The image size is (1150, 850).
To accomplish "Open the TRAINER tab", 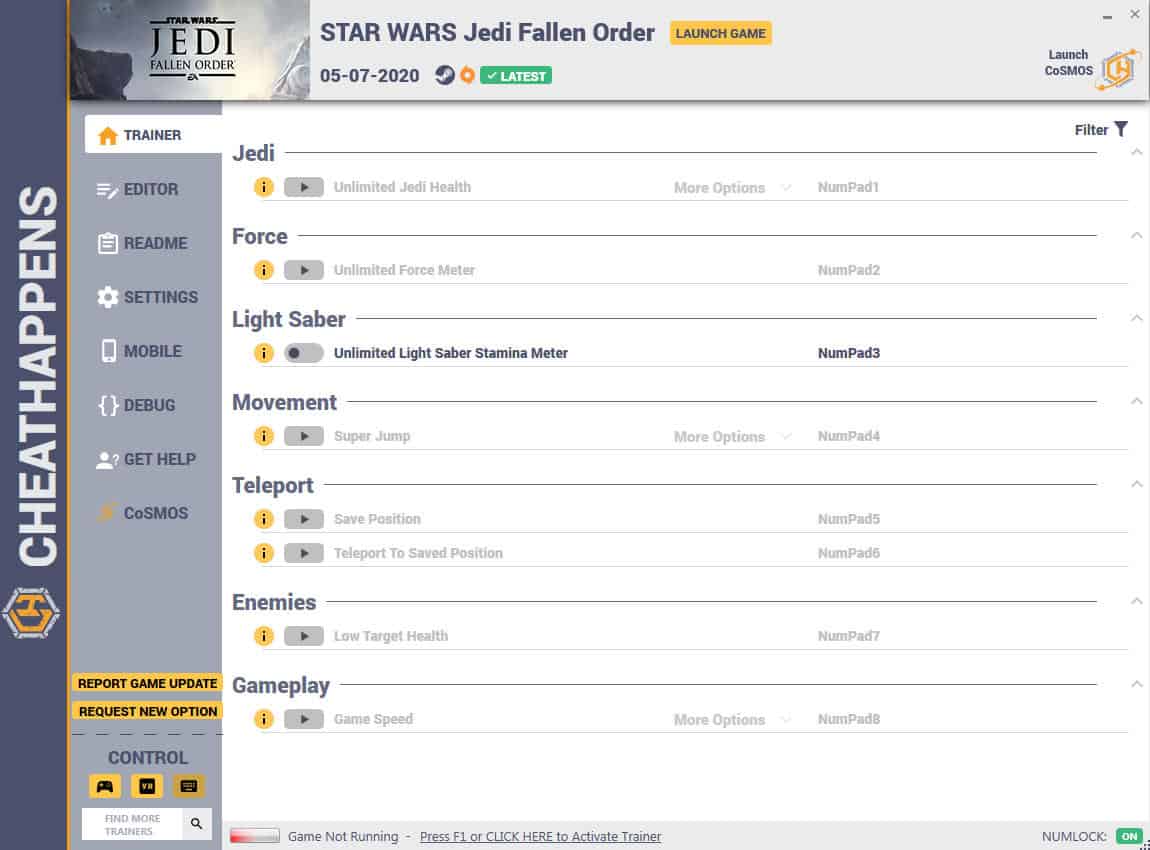I will coord(153,135).
